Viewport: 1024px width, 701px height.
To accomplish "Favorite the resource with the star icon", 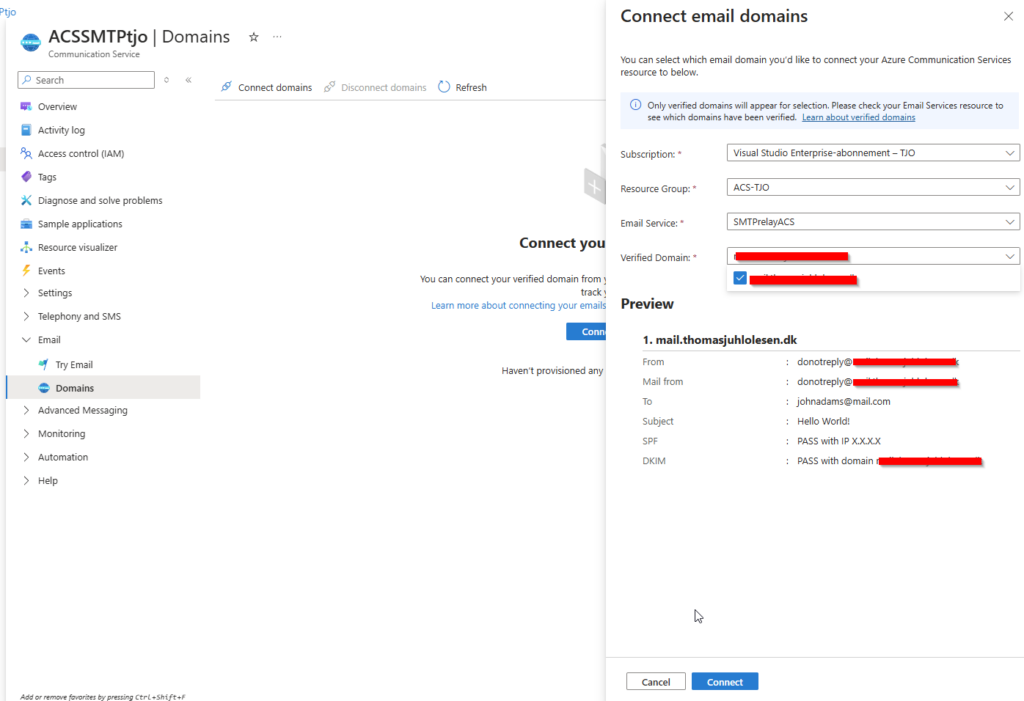I will tap(253, 37).
